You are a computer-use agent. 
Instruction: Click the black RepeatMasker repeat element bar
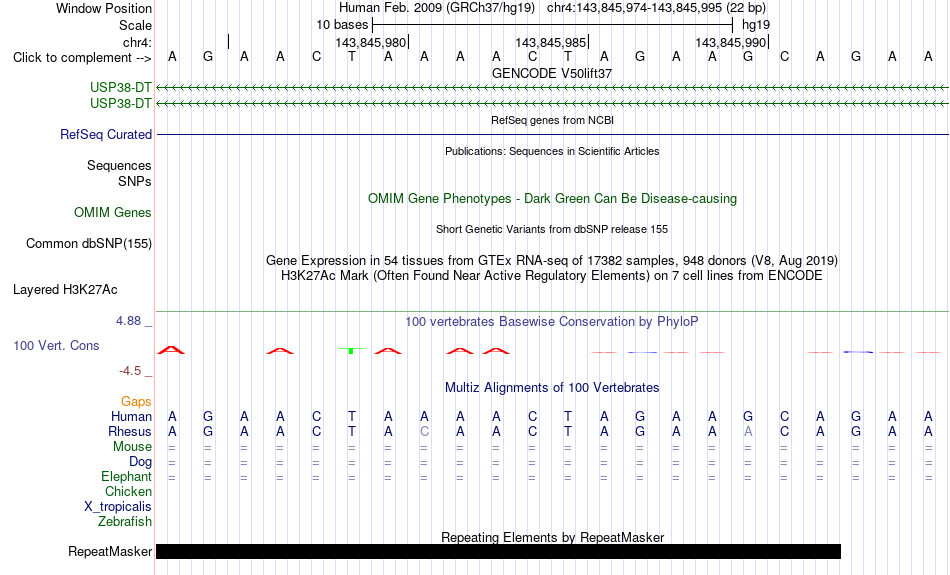pos(498,551)
